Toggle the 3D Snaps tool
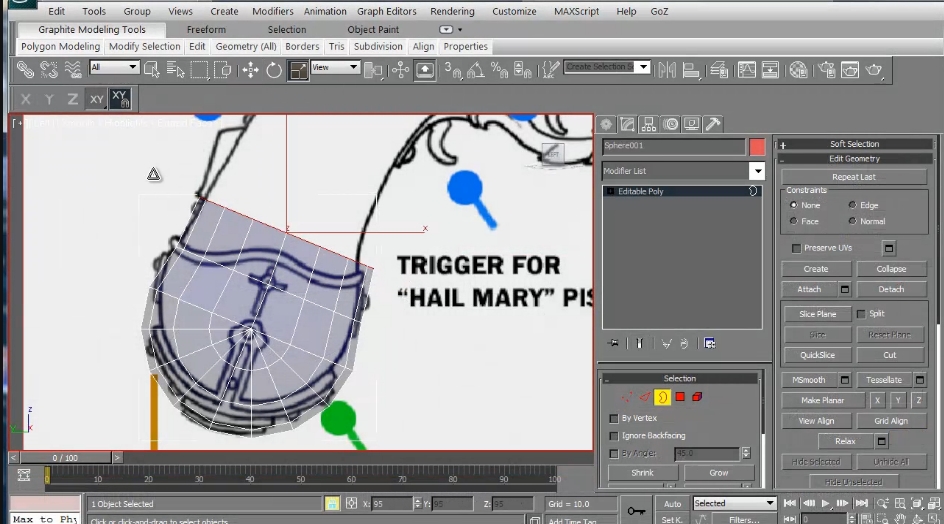 coord(453,70)
